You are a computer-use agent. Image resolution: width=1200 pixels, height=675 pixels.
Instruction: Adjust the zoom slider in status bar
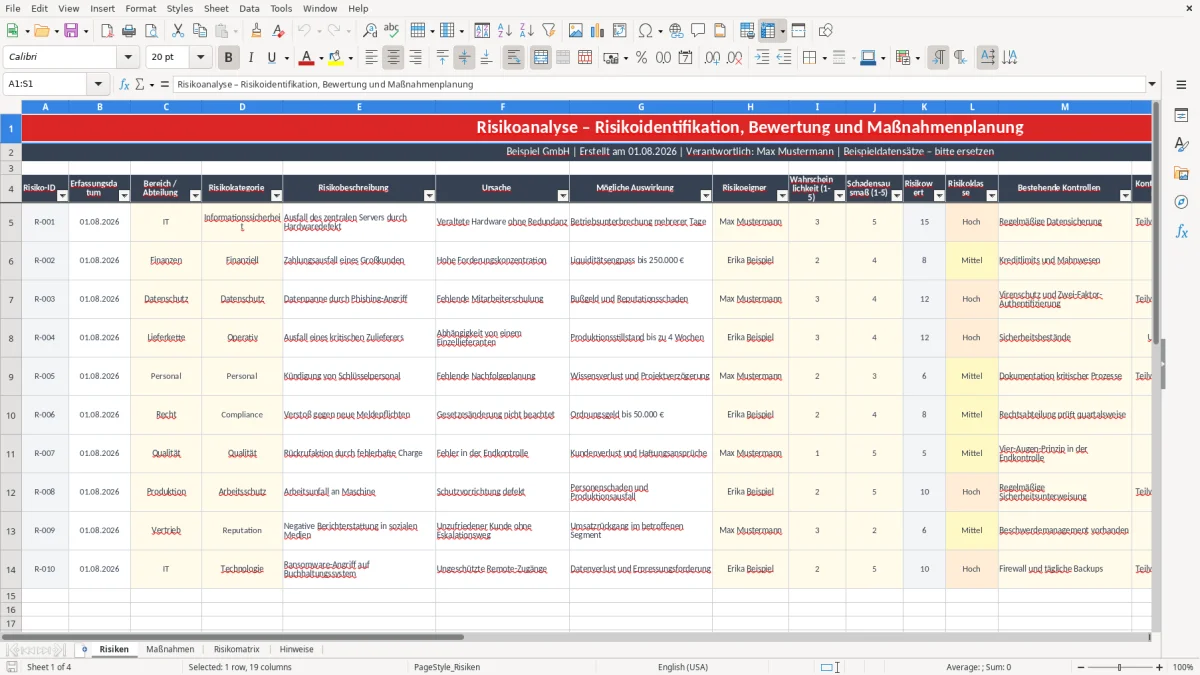(x=1119, y=667)
